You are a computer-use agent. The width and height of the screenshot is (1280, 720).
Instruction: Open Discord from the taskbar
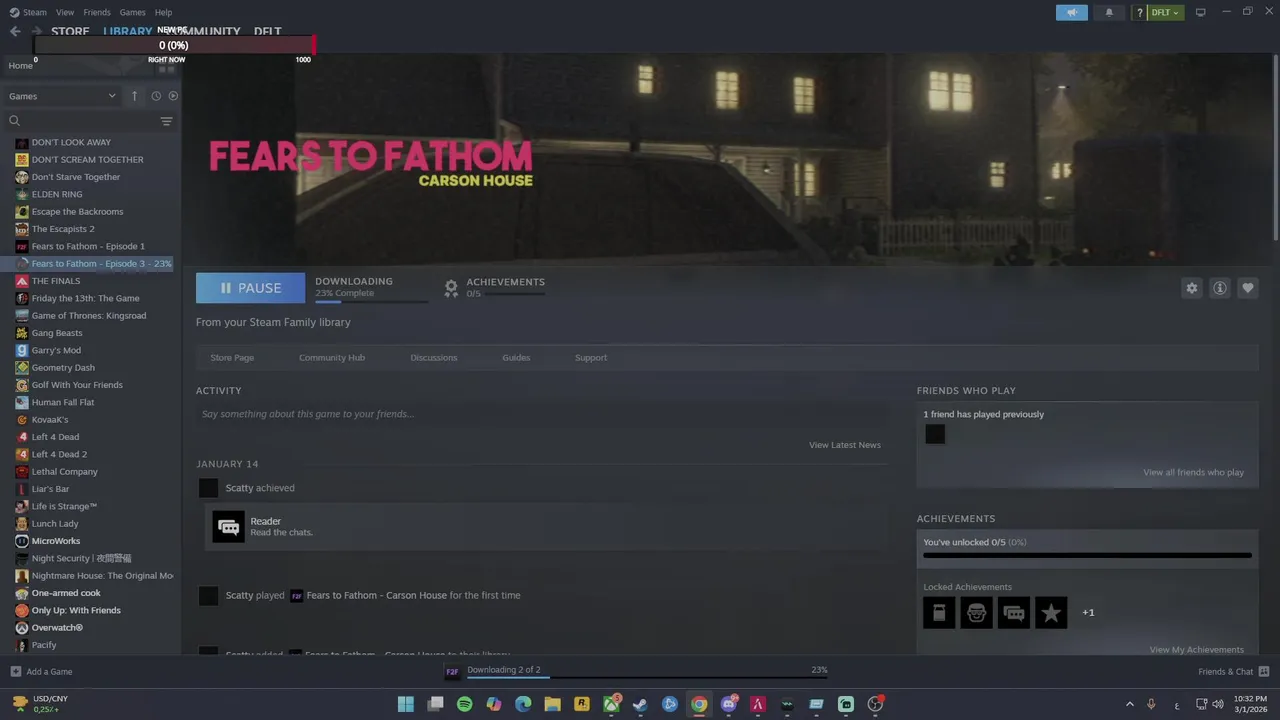pyautogui.click(x=728, y=704)
